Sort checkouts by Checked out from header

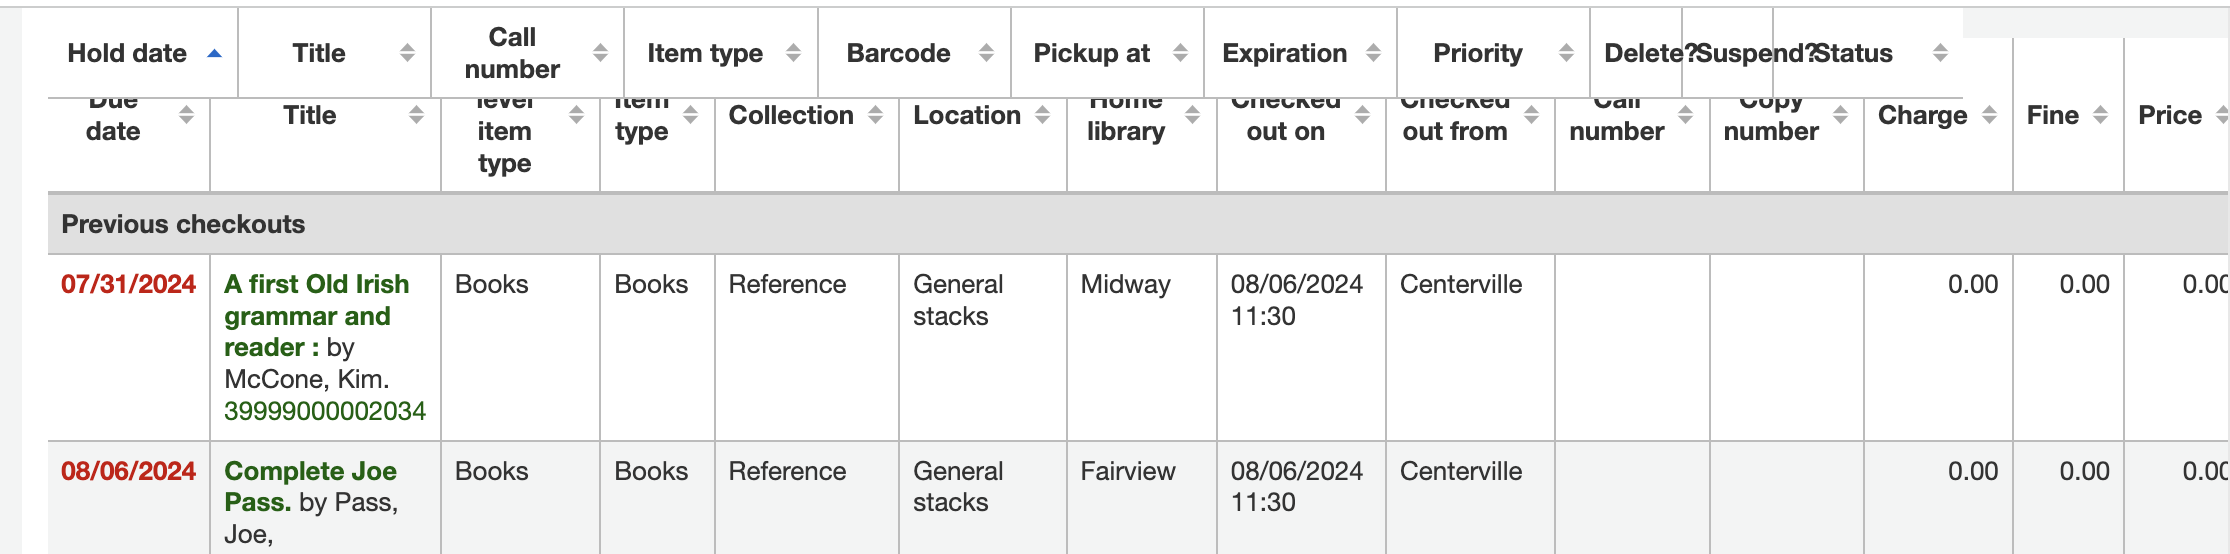[1454, 130]
